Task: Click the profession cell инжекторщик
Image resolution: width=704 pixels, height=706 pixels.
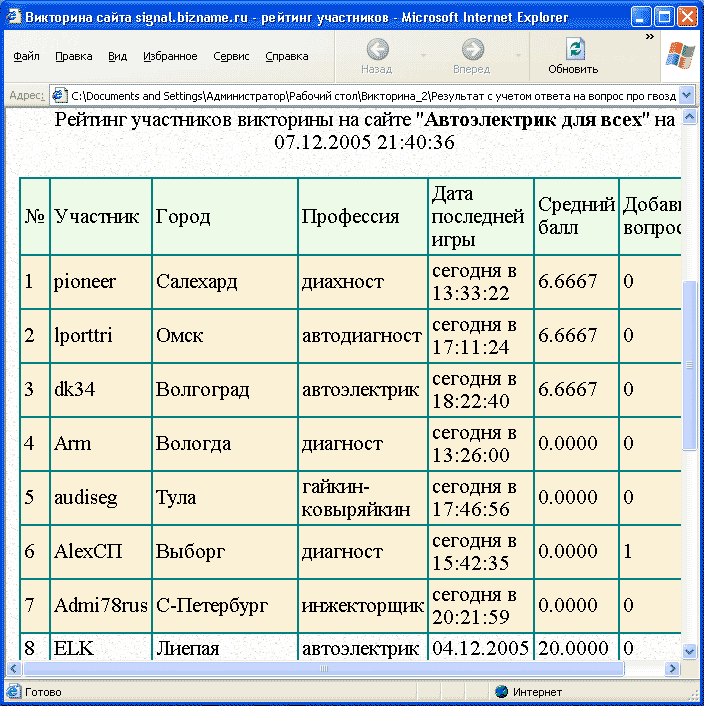Action: click(x=363, y=606)
